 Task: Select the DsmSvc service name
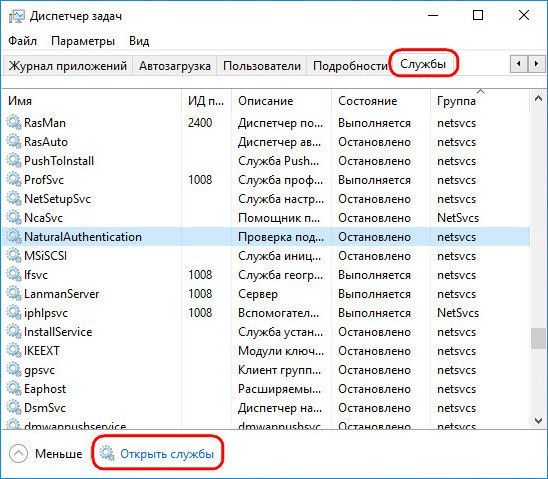click(x=45, y=407)
